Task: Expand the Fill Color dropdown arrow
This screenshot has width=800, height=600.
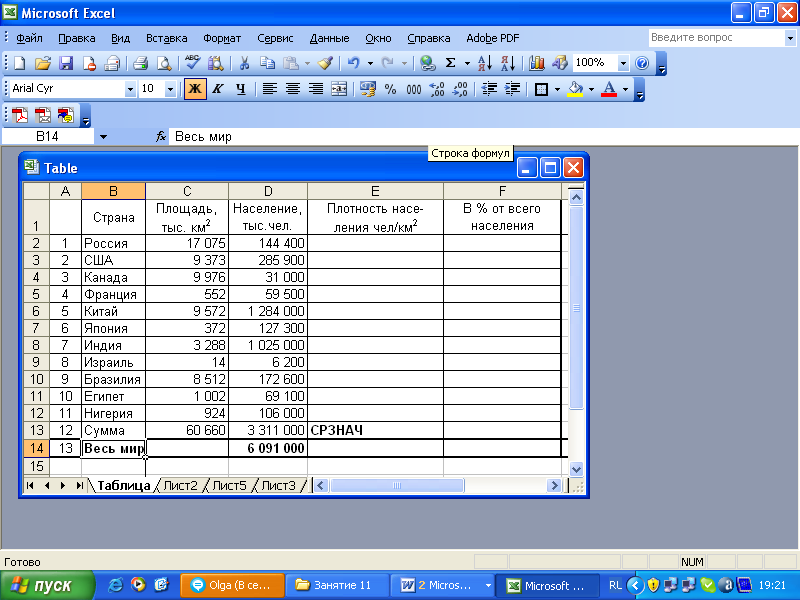Action: 591,89
